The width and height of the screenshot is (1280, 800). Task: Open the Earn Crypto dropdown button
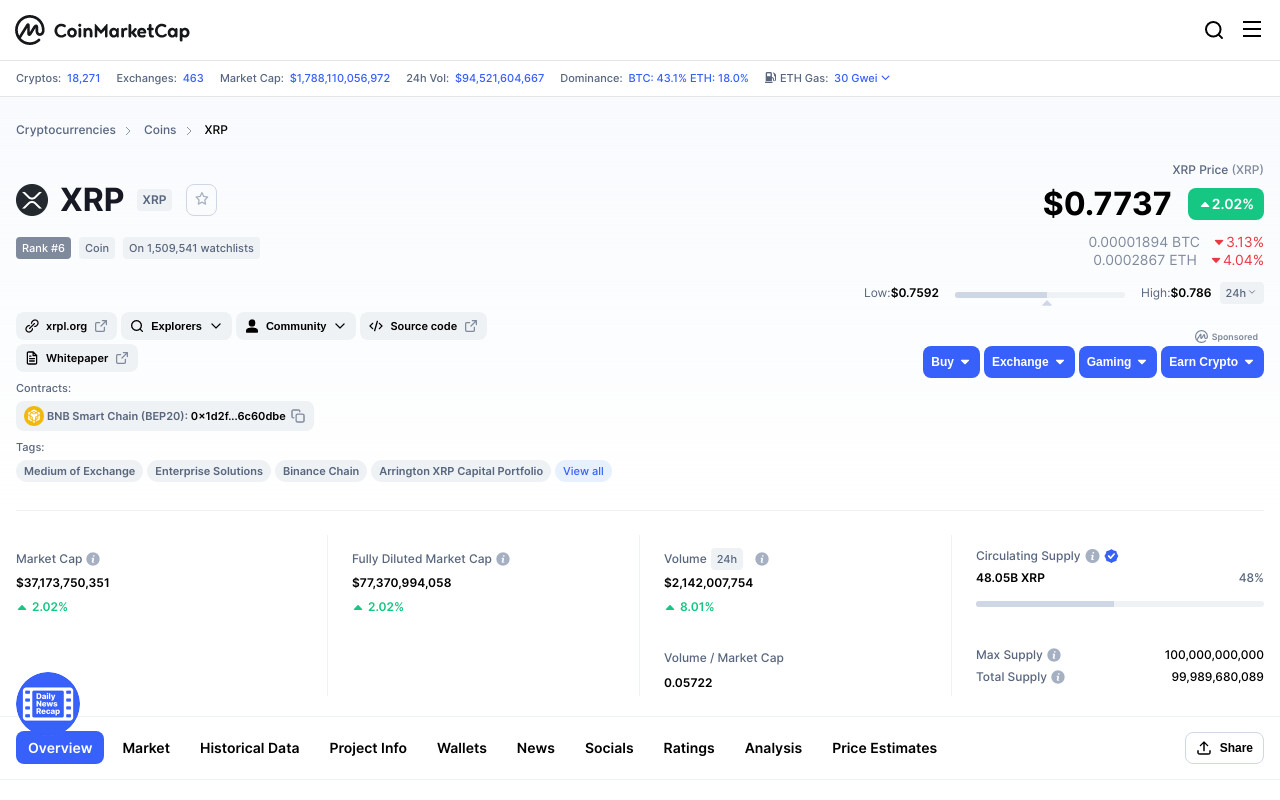coord(1212,362)
